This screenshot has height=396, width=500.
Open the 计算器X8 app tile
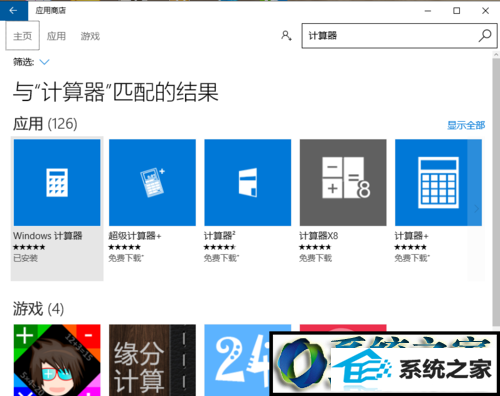coord(343,182)
